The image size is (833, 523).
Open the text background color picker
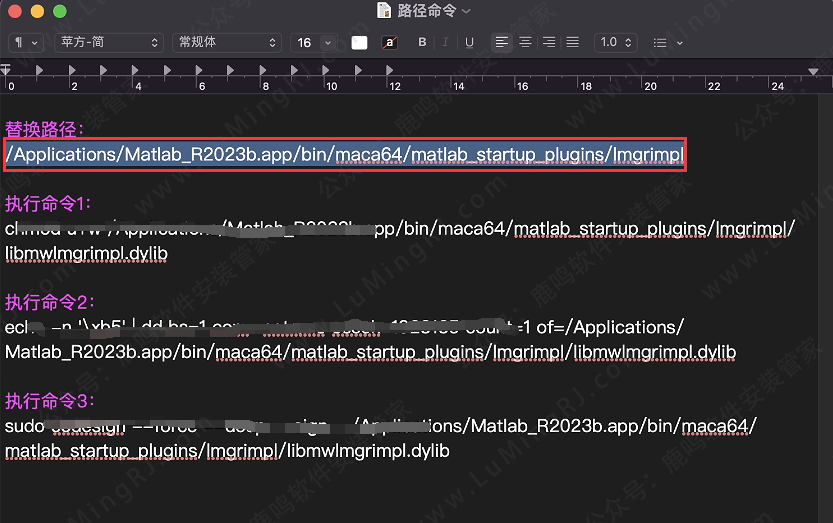[x=389, y=43]
